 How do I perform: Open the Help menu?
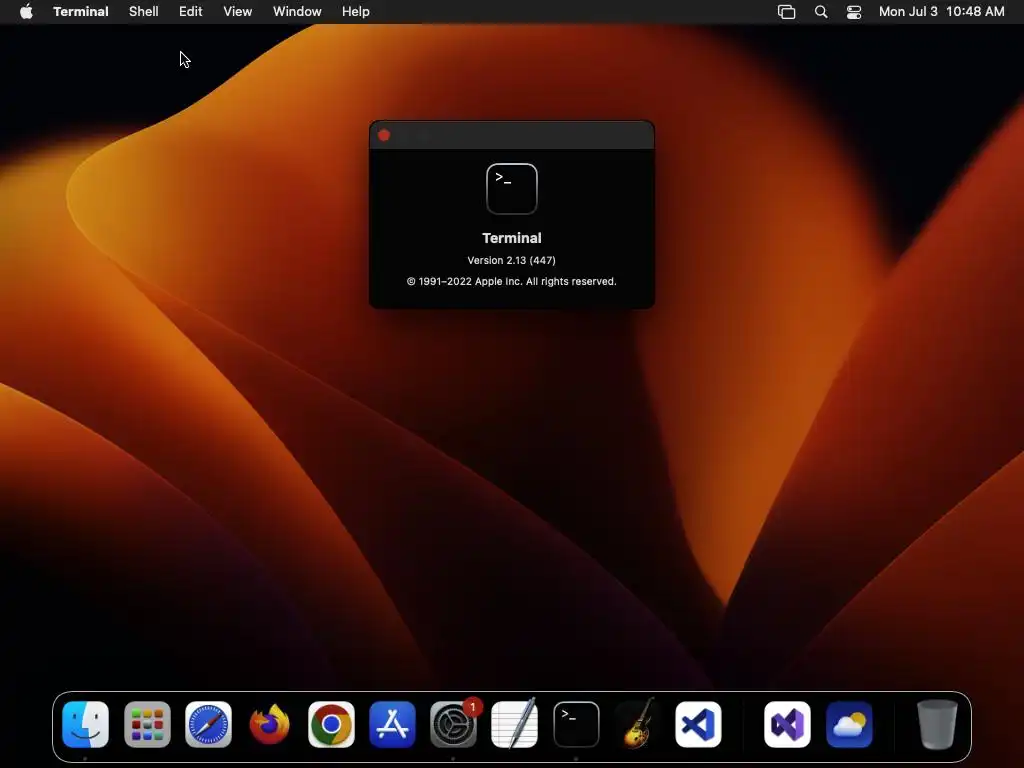point(356,12)
